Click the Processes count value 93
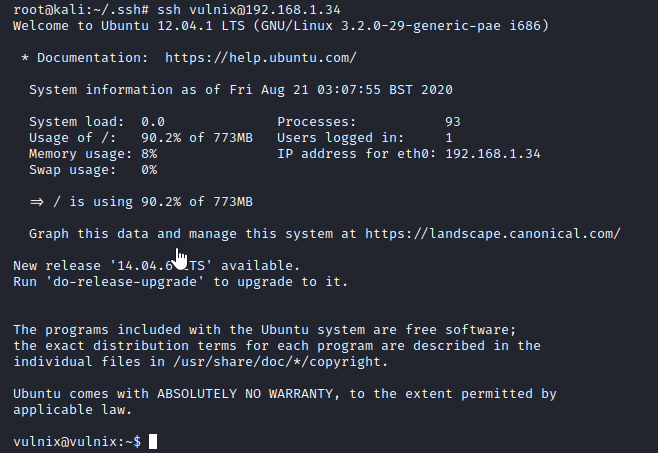658x453 pixels. (453, 122)
